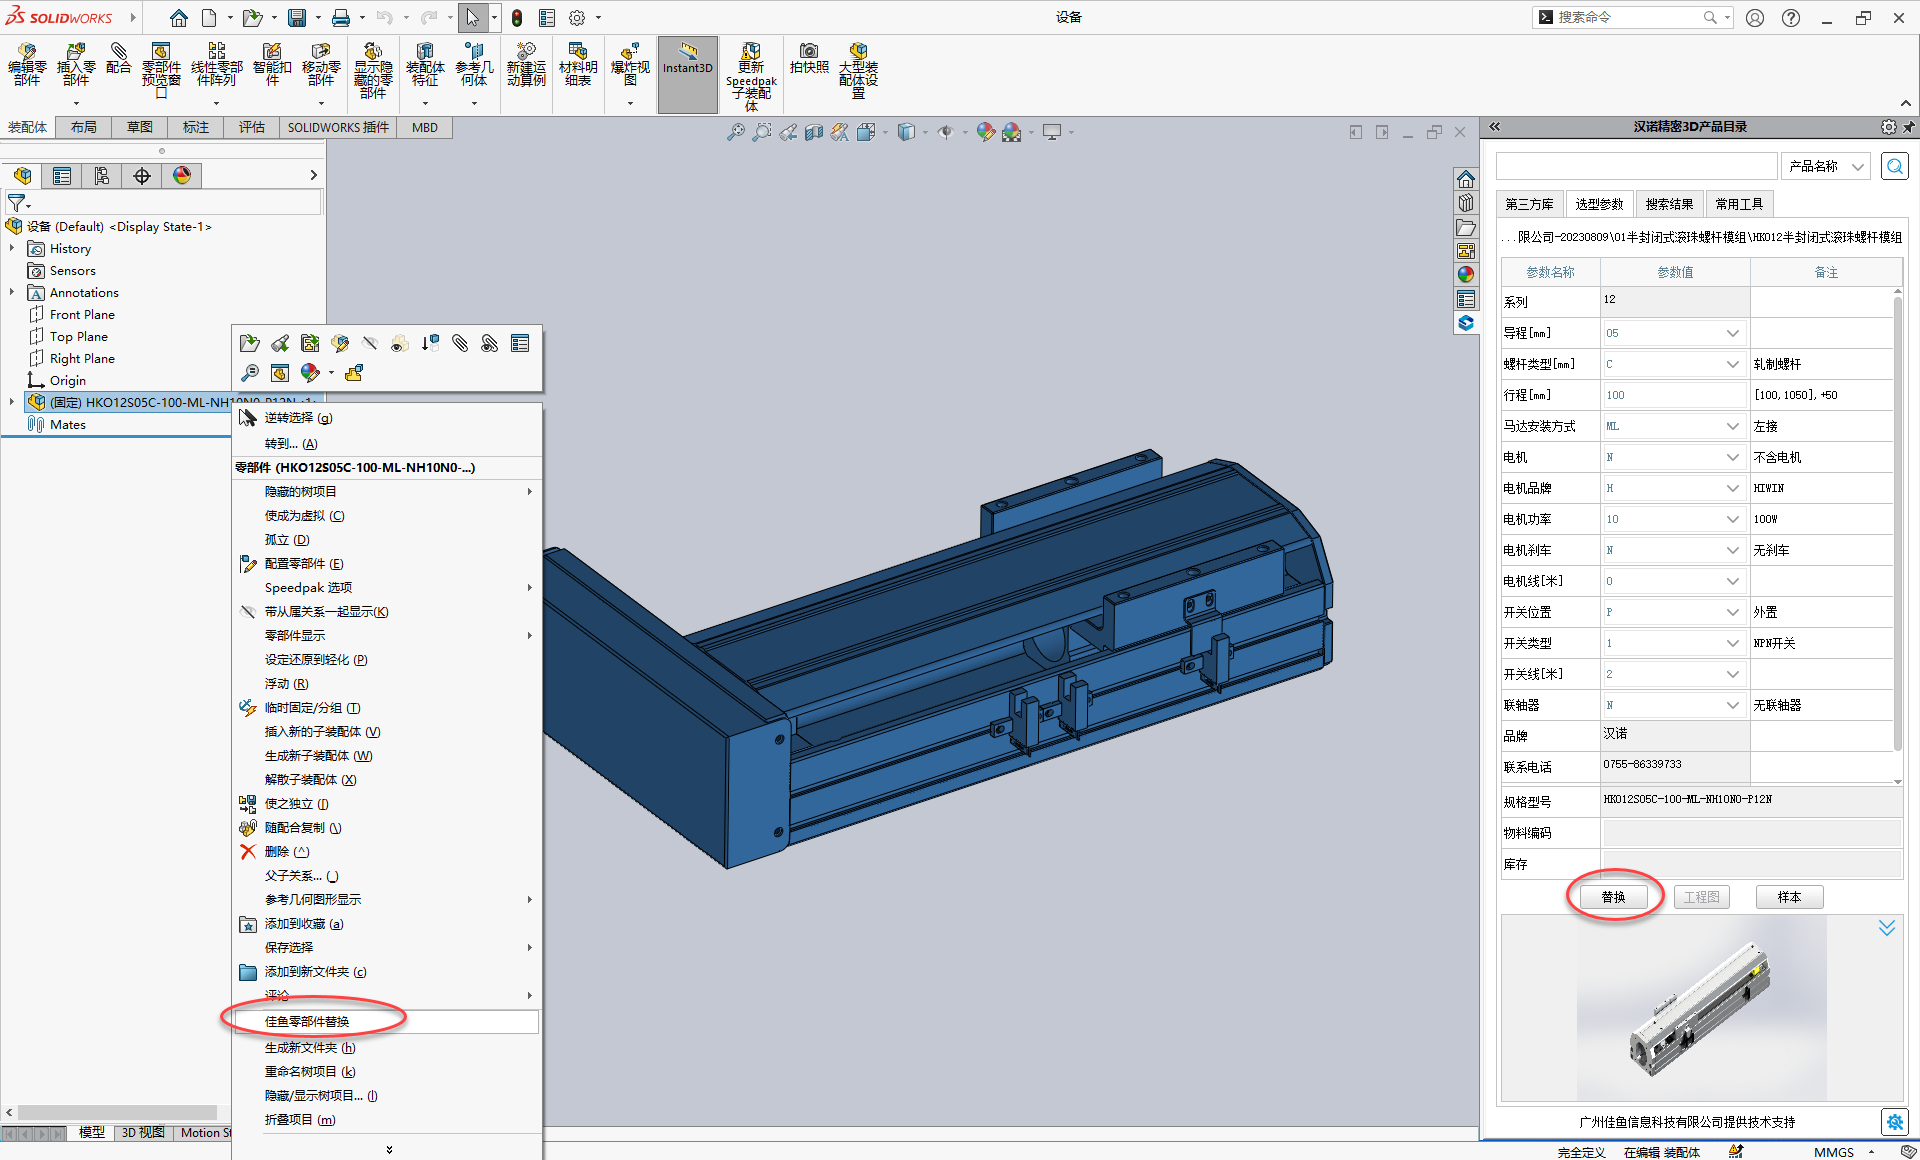Select Mates in feature tree

click(68, 425)
